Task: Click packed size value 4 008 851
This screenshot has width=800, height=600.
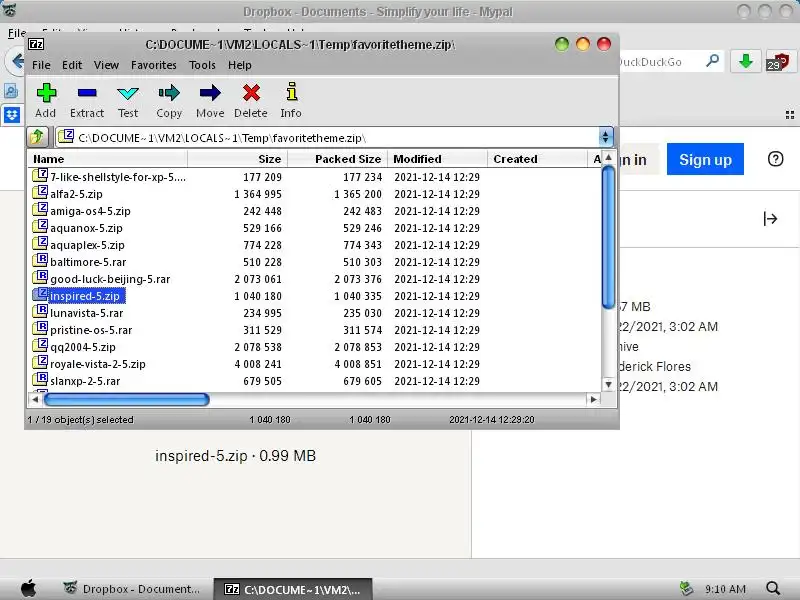Action: click(x=358, y=364)
